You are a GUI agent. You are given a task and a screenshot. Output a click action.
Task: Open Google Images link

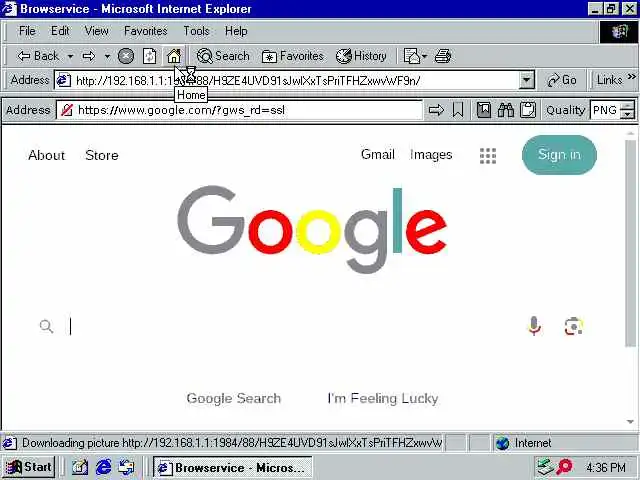click(431, 155)
